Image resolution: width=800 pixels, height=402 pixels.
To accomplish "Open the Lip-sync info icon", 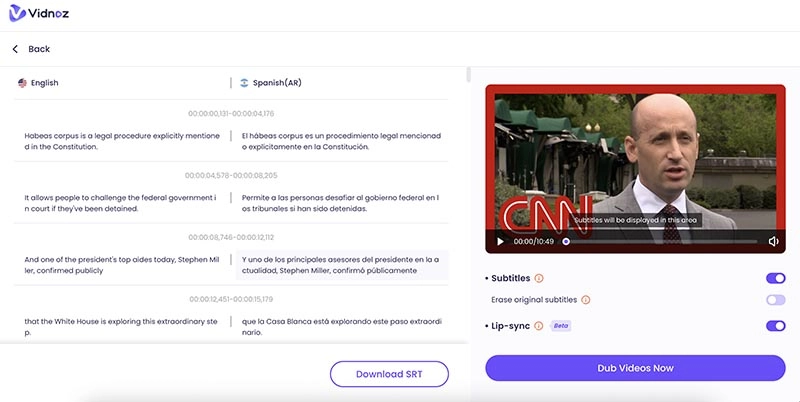I will pyautogui.click(x=538, y=326).
